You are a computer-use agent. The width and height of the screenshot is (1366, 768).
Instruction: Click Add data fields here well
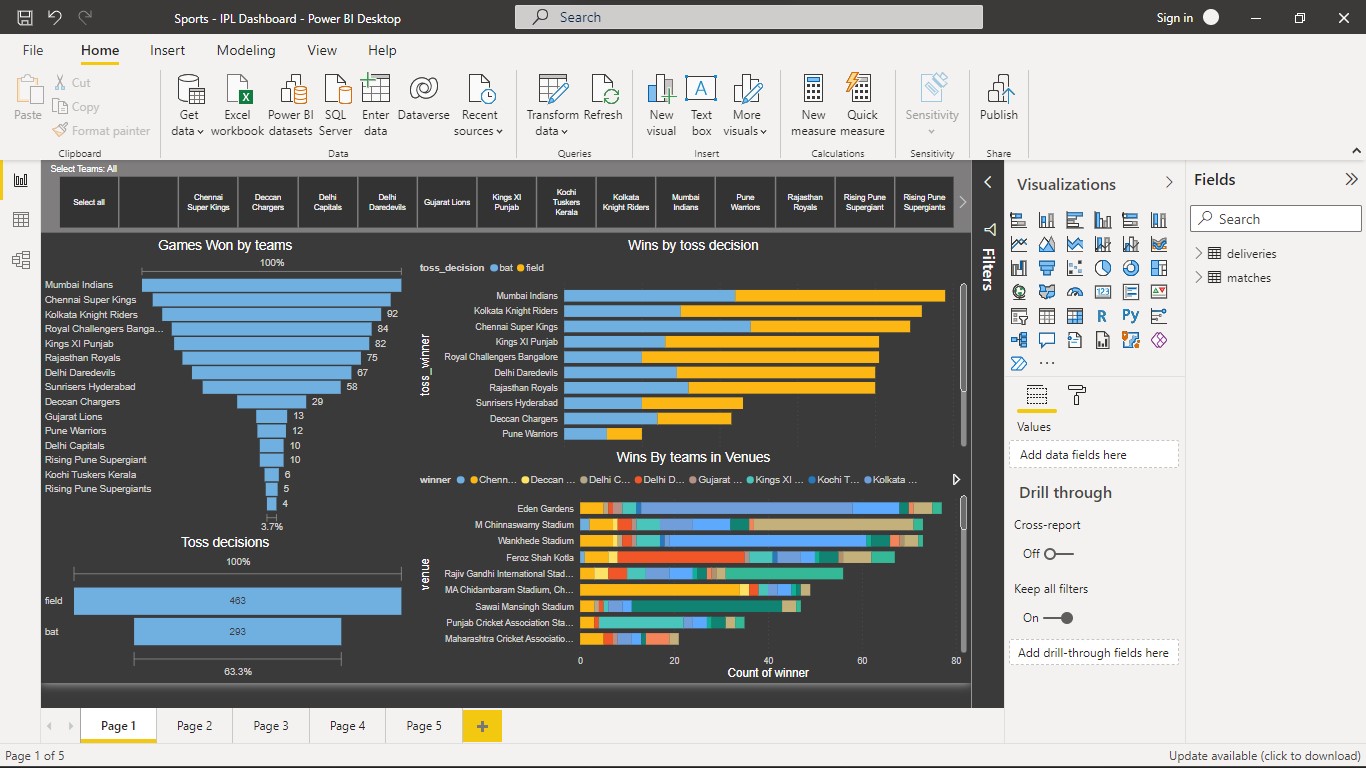[x=1094, y=455]
